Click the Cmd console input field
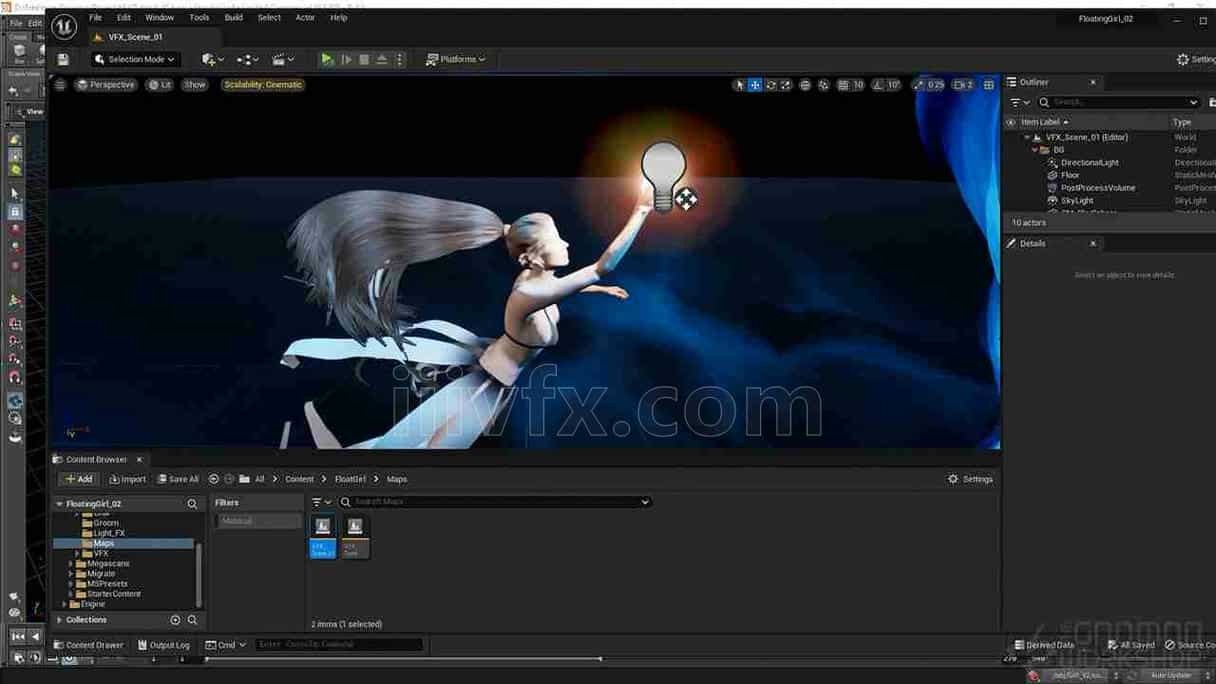 tap(338, 645)
